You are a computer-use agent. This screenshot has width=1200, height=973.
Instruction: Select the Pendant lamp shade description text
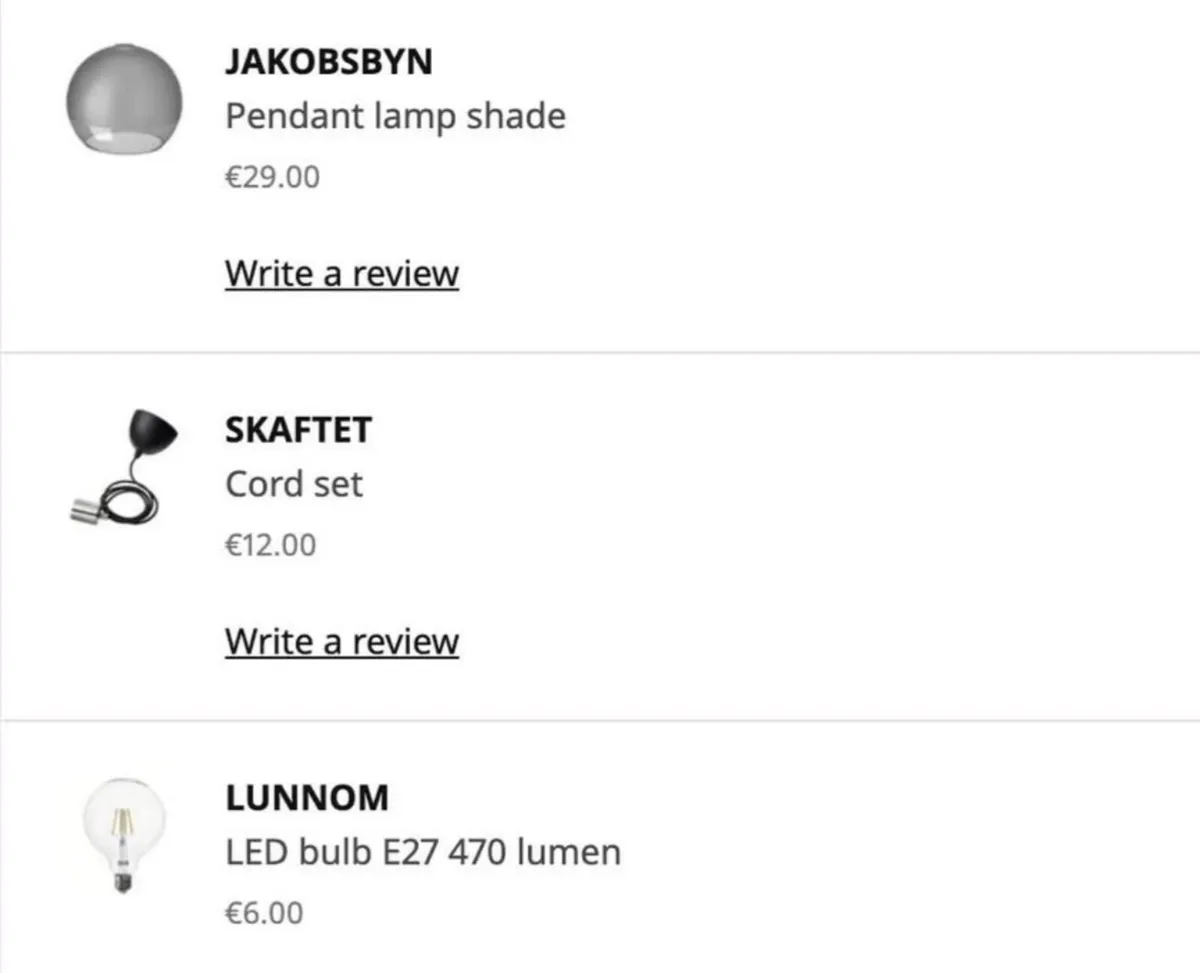pyautogui.click(x=395, y=116)
